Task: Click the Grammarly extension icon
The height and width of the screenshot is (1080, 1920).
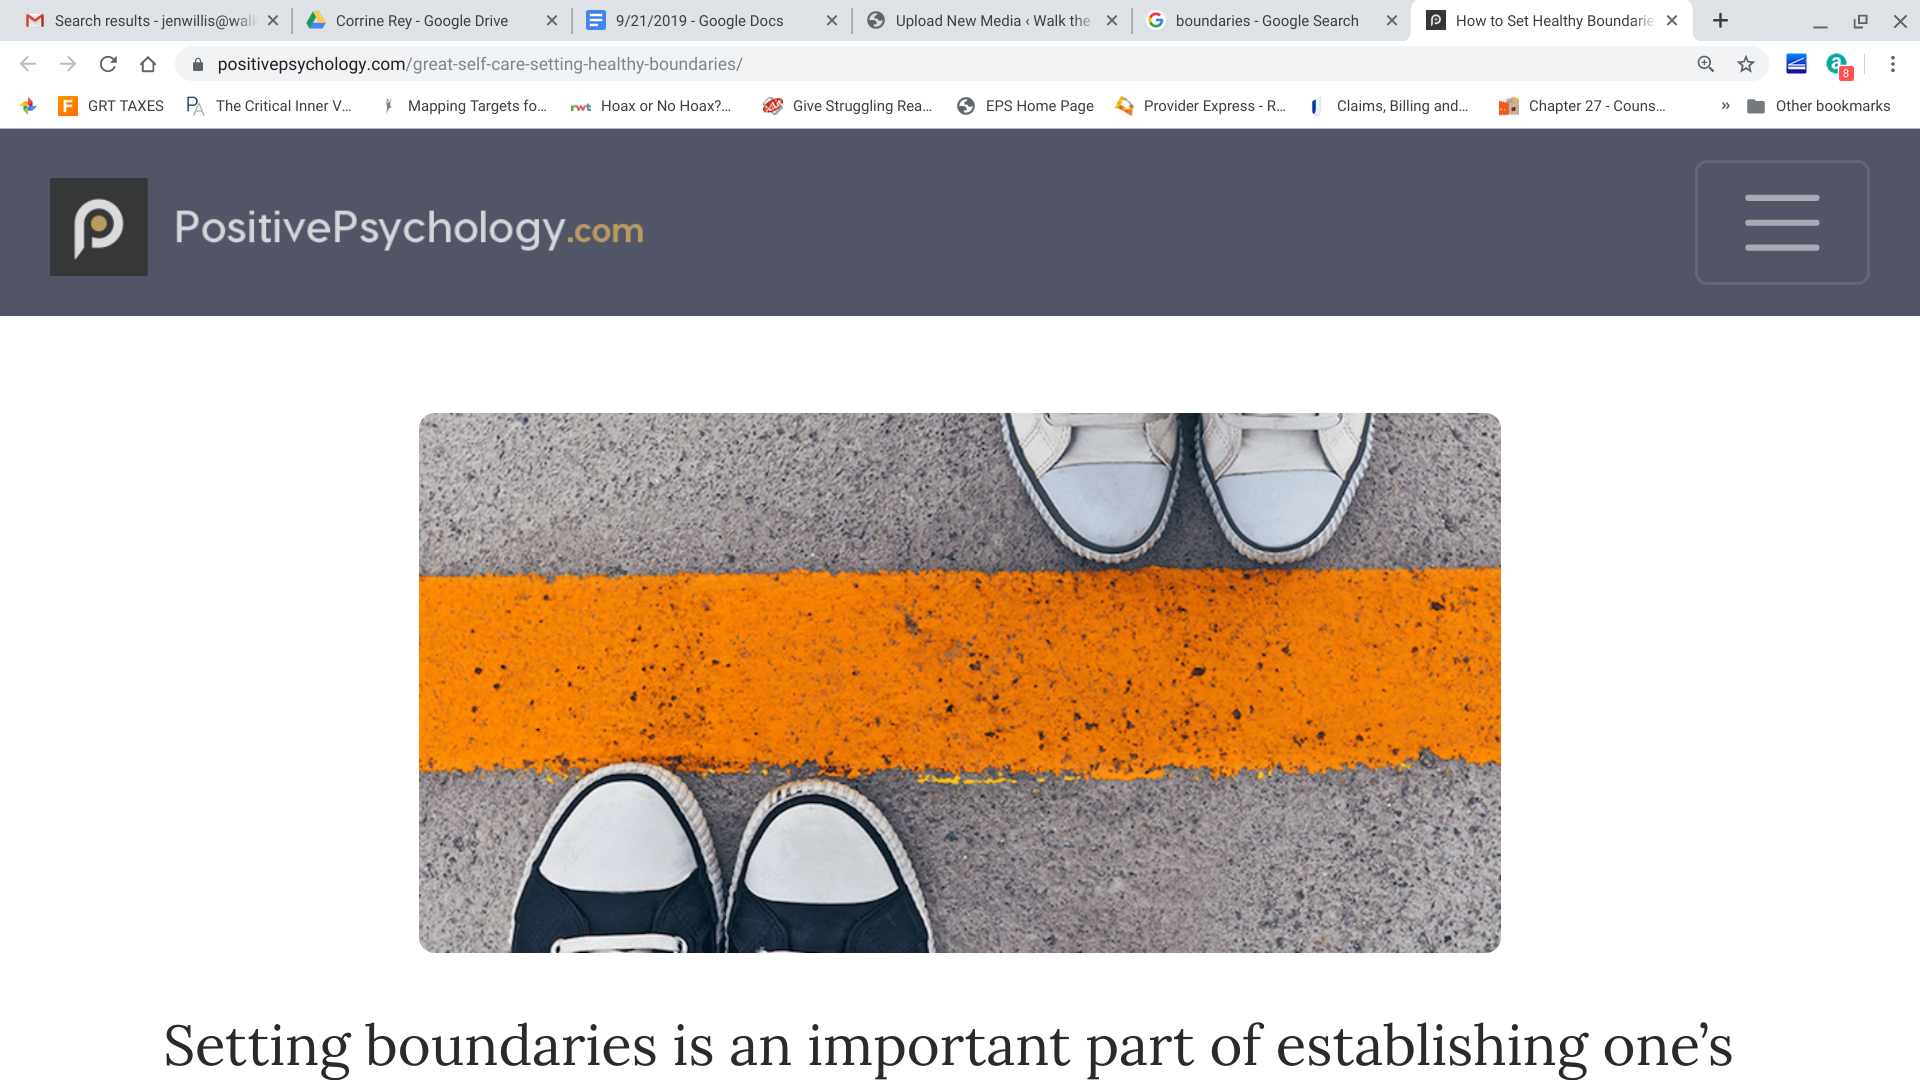Action: [1838, 65]
